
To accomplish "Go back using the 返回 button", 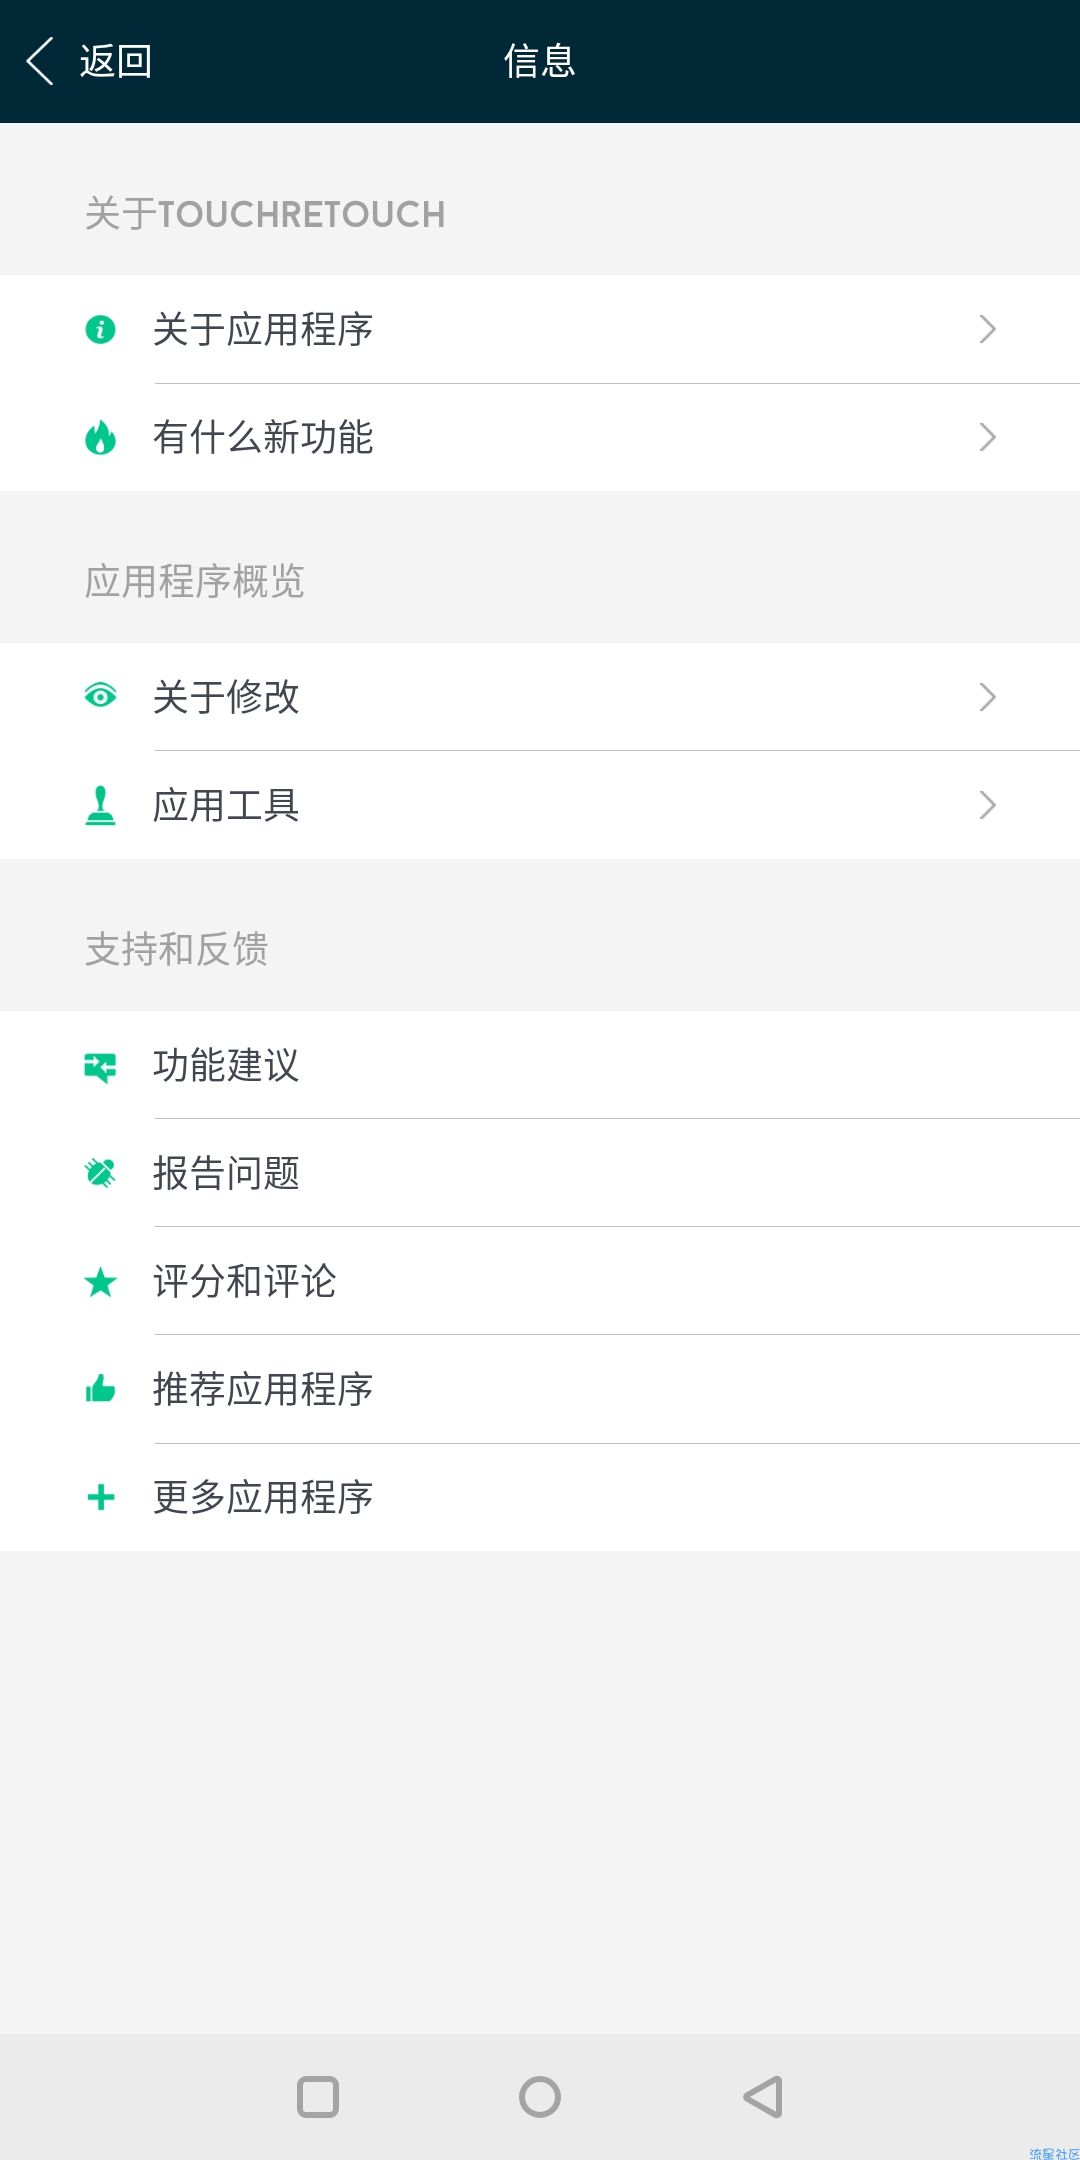I will click(x=88, y=61).
